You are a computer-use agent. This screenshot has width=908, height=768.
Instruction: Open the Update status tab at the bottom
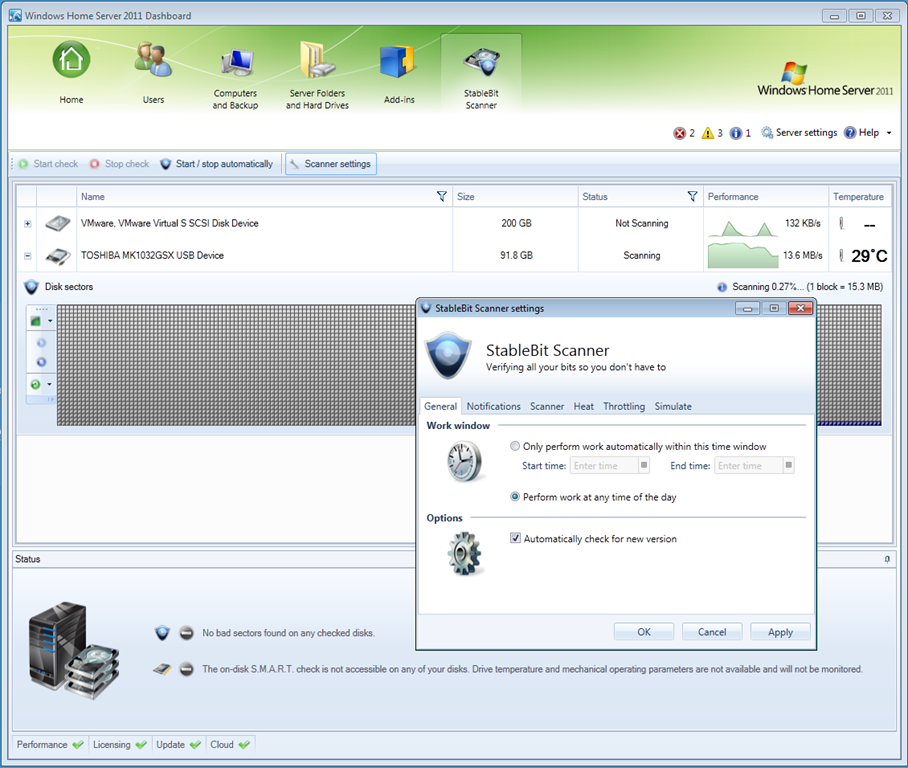coord(178,744)
